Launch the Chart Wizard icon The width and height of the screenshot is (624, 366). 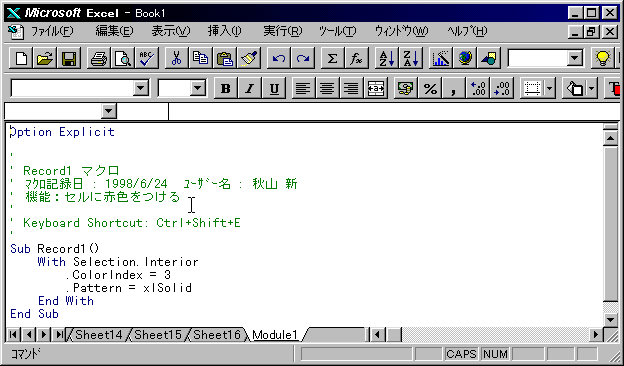(x=441, y=59)
